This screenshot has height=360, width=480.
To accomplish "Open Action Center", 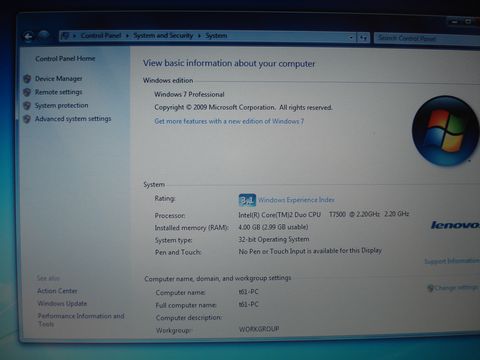I will coord(57,291).
